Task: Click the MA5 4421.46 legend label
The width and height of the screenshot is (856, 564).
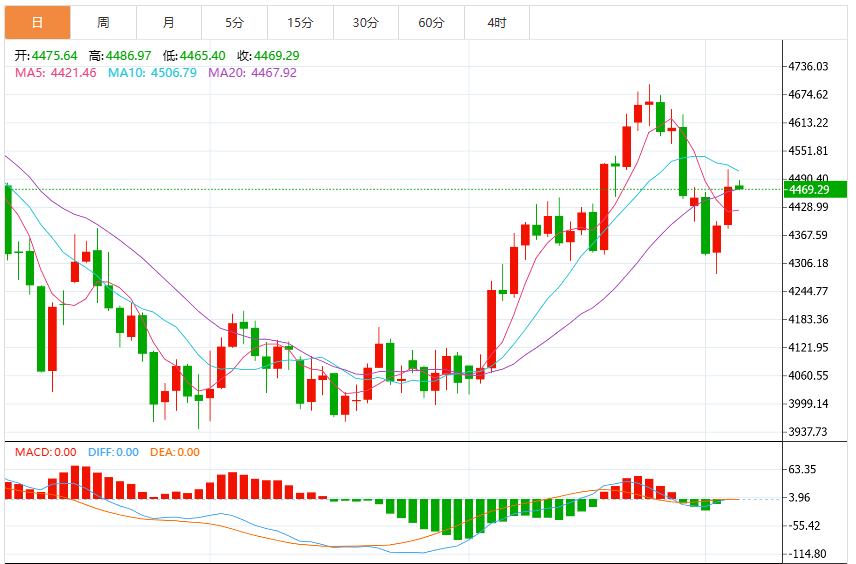Action: click(56, 73)
